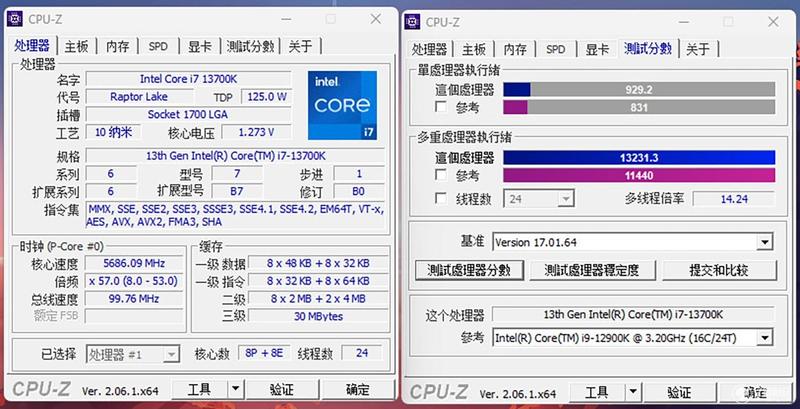This screenshot has width=800, height=409.
Task: Open 測試分數 tab in left window
Action: point(251,46)
